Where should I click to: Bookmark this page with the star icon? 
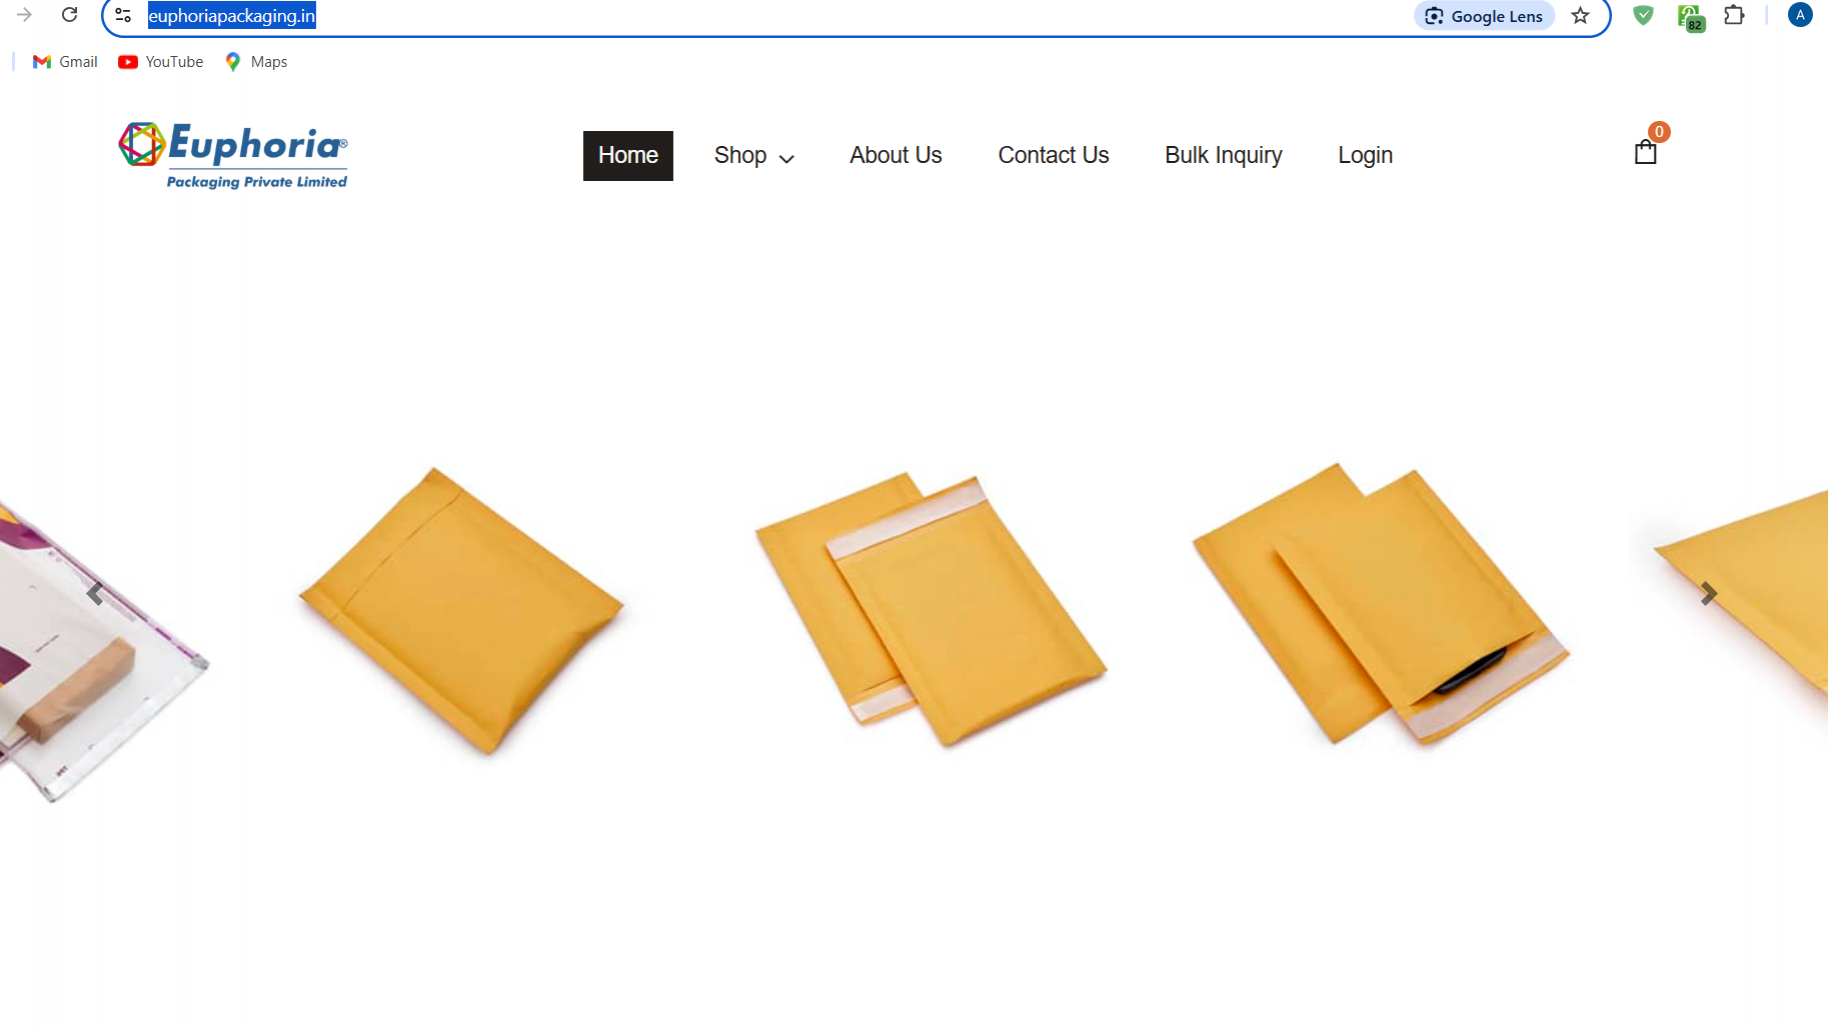point(1580,16)
